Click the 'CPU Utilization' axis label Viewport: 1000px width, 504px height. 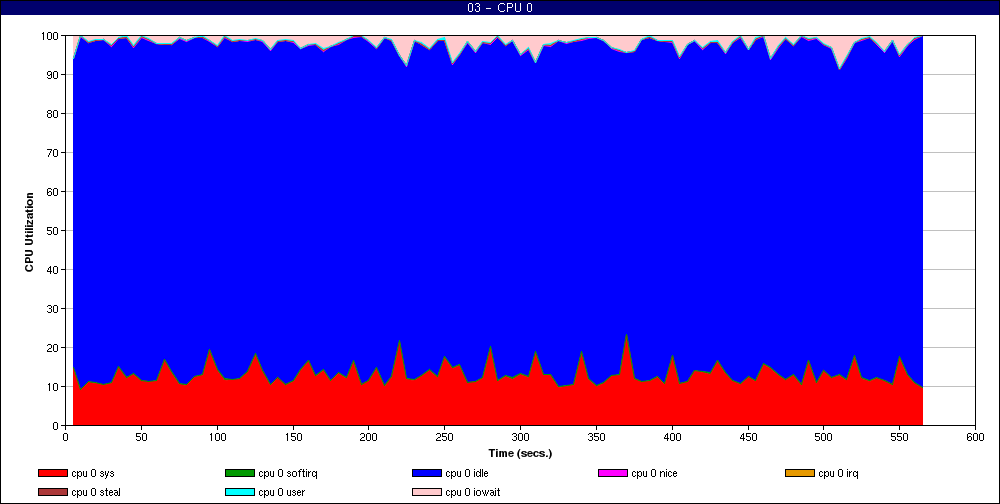[29, 232]
